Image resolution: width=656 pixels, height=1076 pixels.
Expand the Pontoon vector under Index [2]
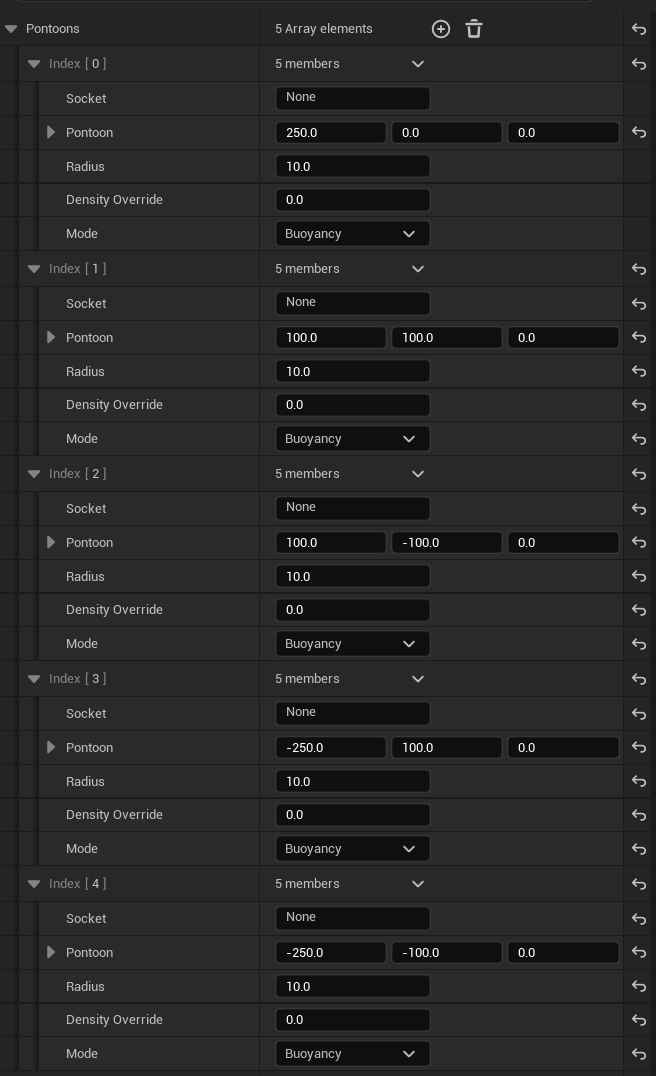tap(51, 542)
